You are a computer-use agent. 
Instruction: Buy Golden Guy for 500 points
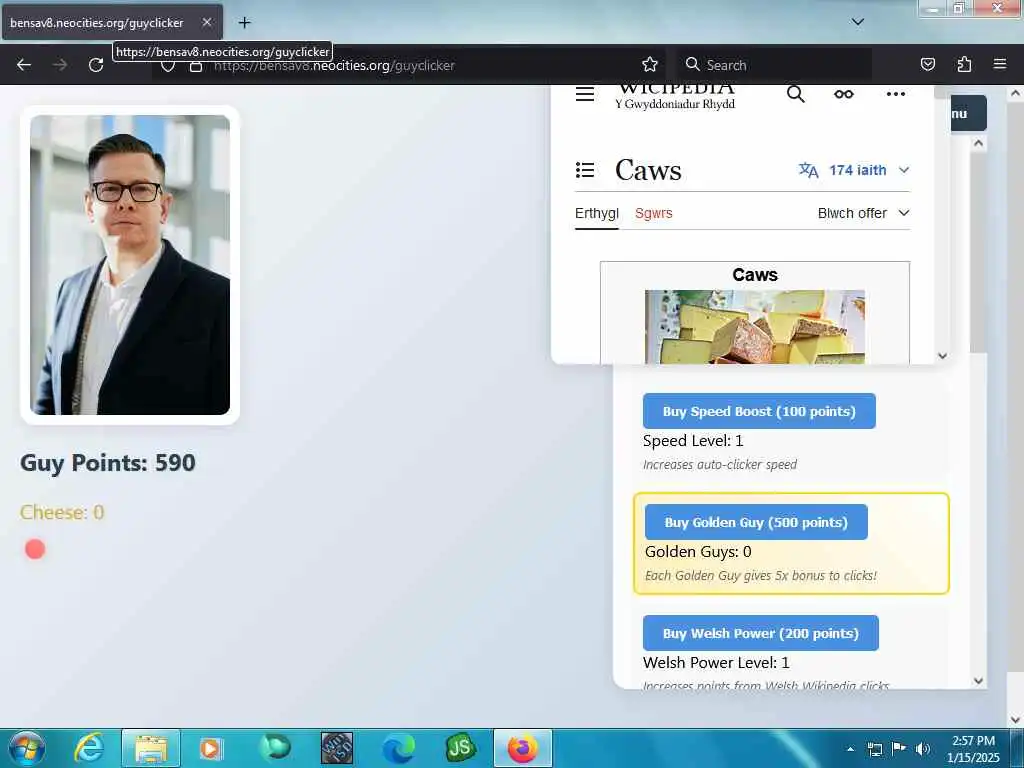coord(756,522)
